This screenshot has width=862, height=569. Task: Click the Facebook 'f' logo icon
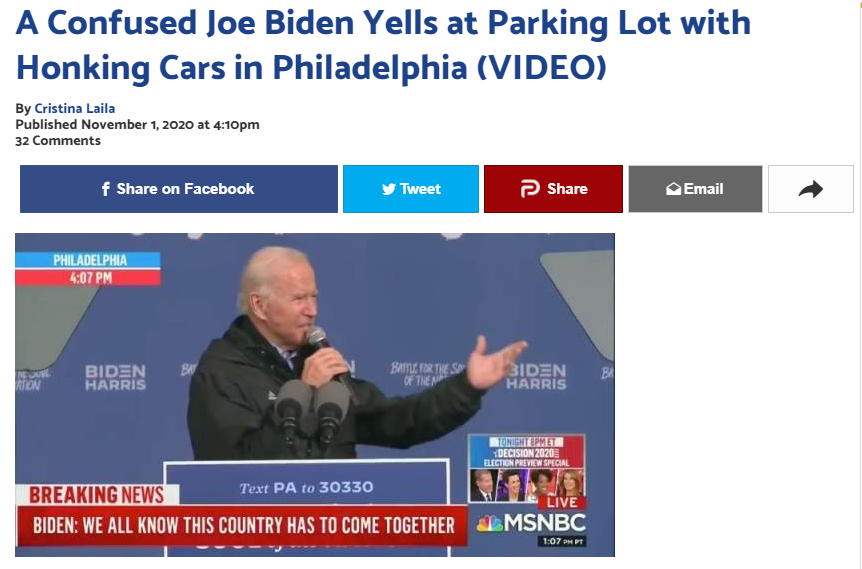[106, 189]
